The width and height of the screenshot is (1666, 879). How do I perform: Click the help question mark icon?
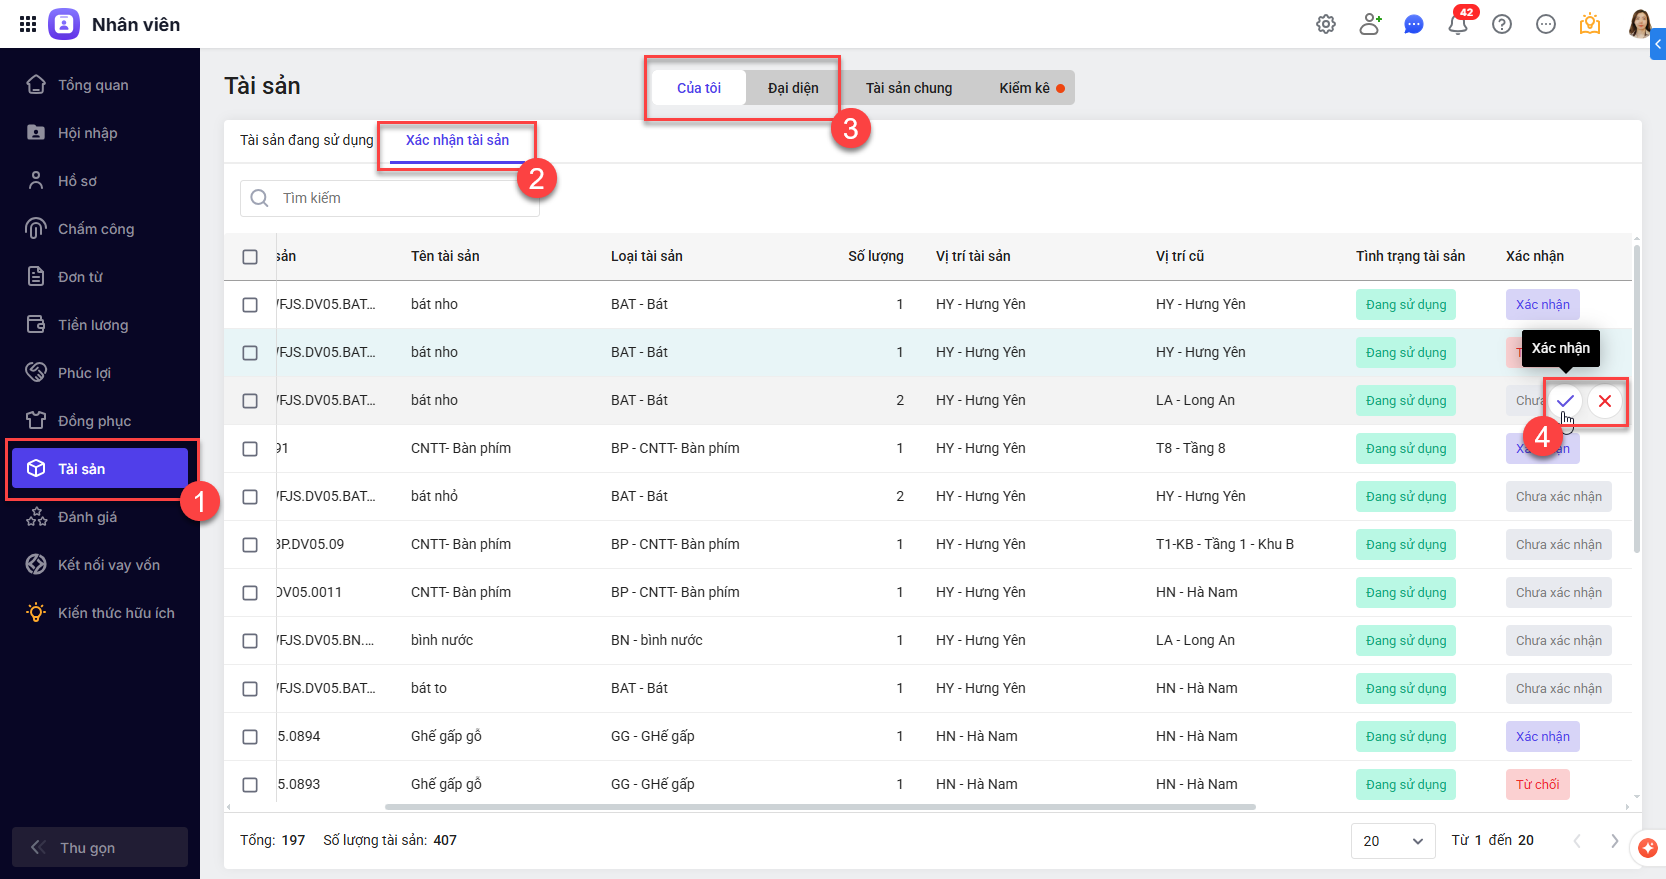coord(1502,24)
